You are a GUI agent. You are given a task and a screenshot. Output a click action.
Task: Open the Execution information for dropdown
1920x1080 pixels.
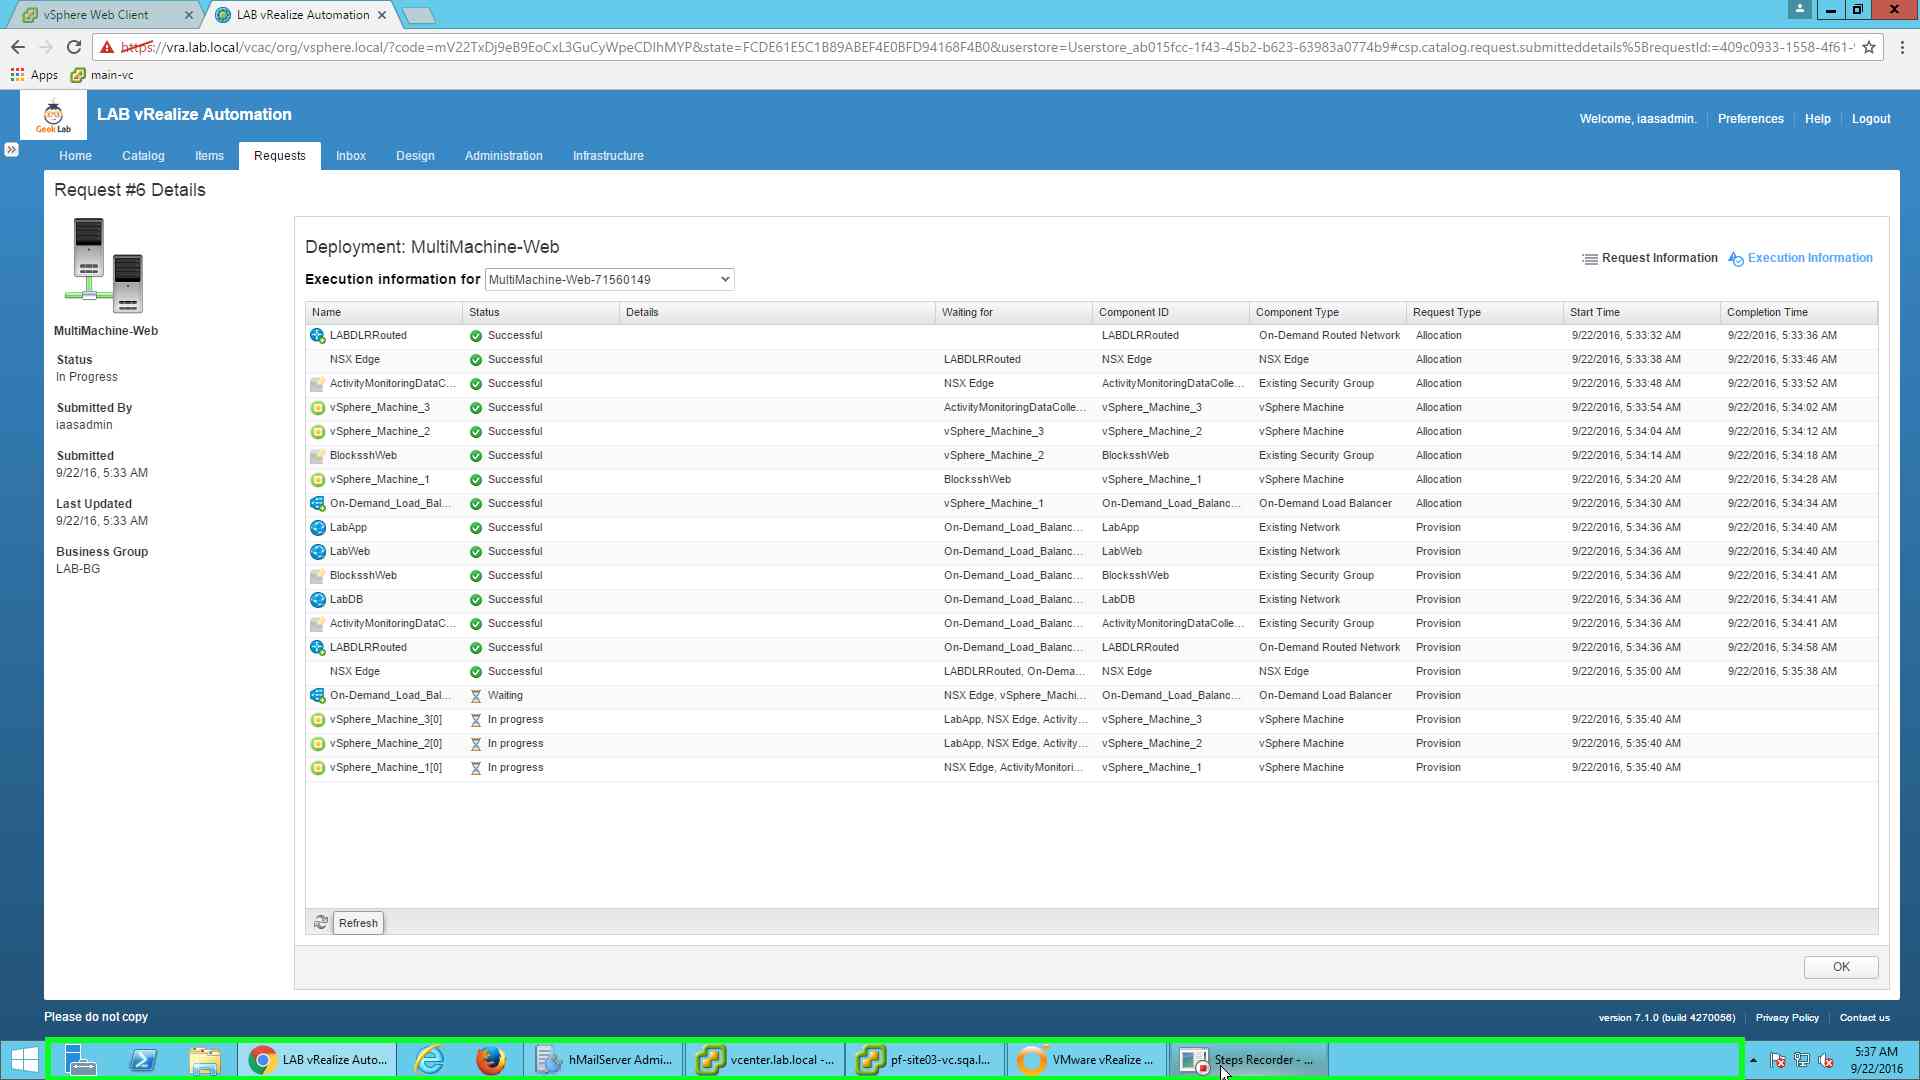(x=723, y=279)
